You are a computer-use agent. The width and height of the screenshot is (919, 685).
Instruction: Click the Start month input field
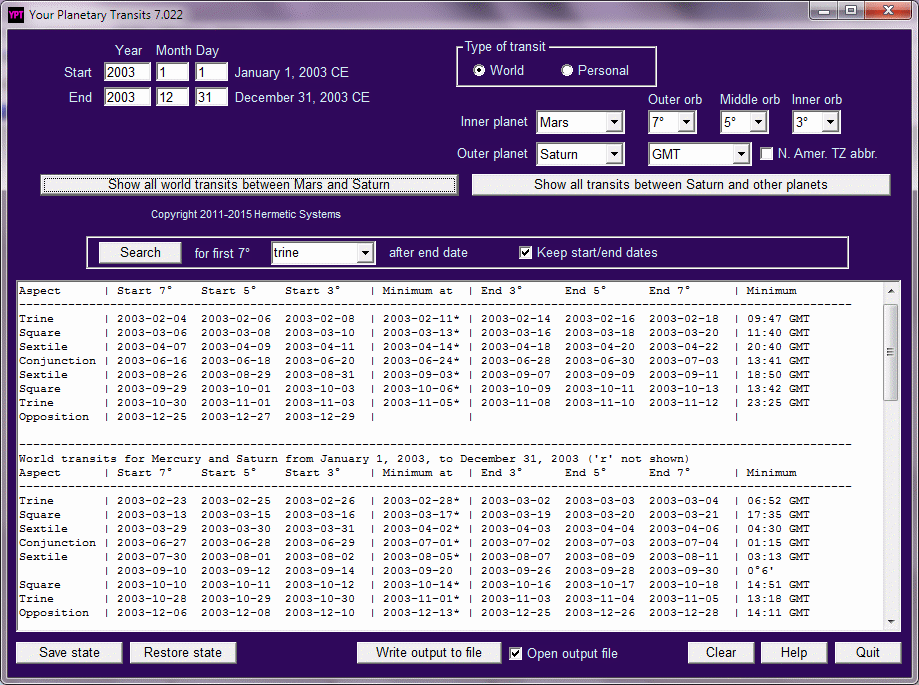tap(172, 72)
